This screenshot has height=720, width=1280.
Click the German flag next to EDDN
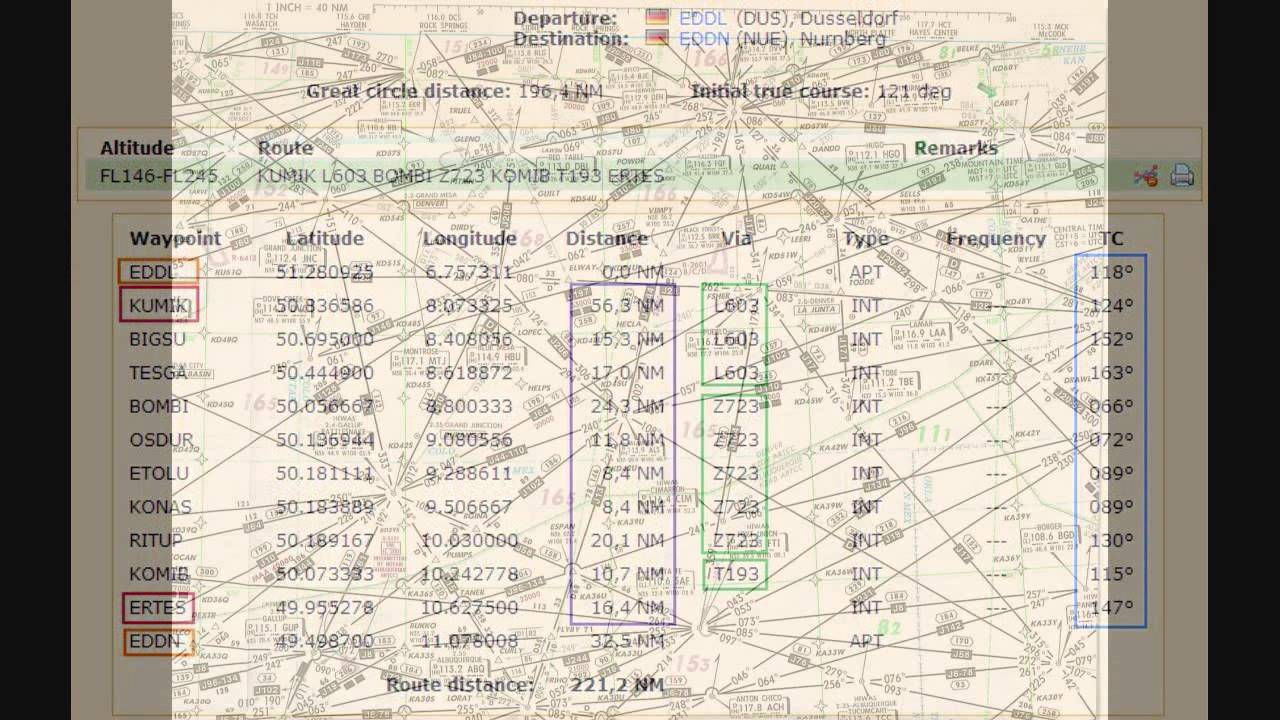click(x=657, y=39)
